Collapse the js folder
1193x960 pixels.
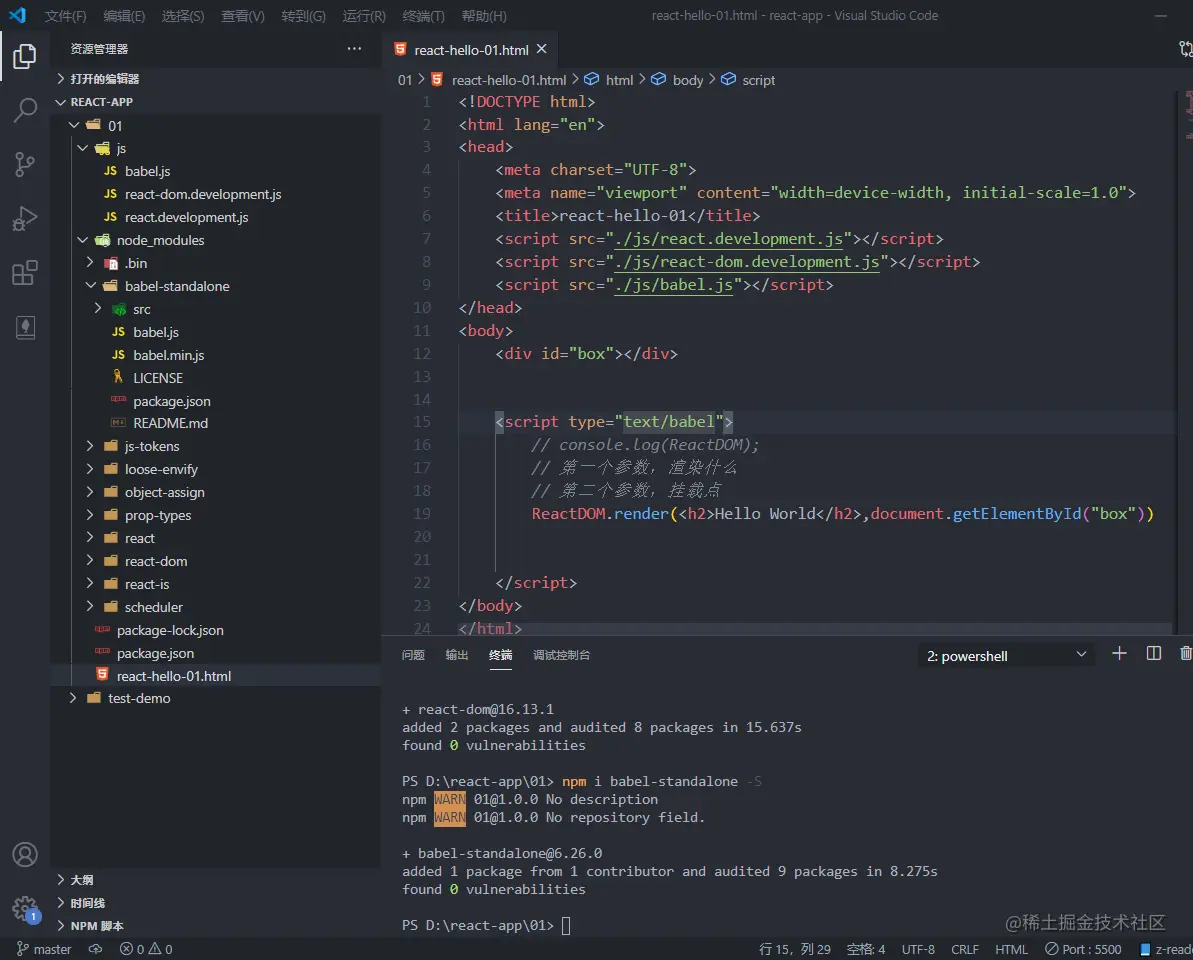point(82,148)
